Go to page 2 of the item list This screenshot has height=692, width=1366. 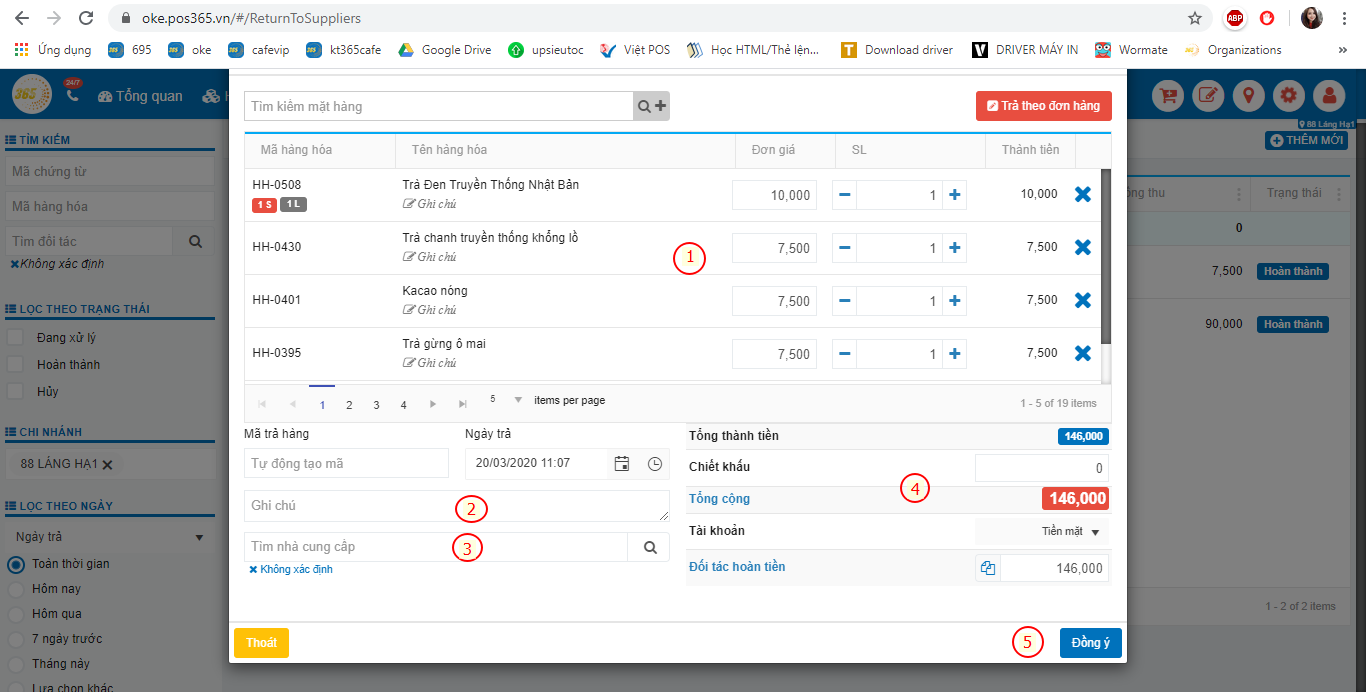click(x=349, y=405)
